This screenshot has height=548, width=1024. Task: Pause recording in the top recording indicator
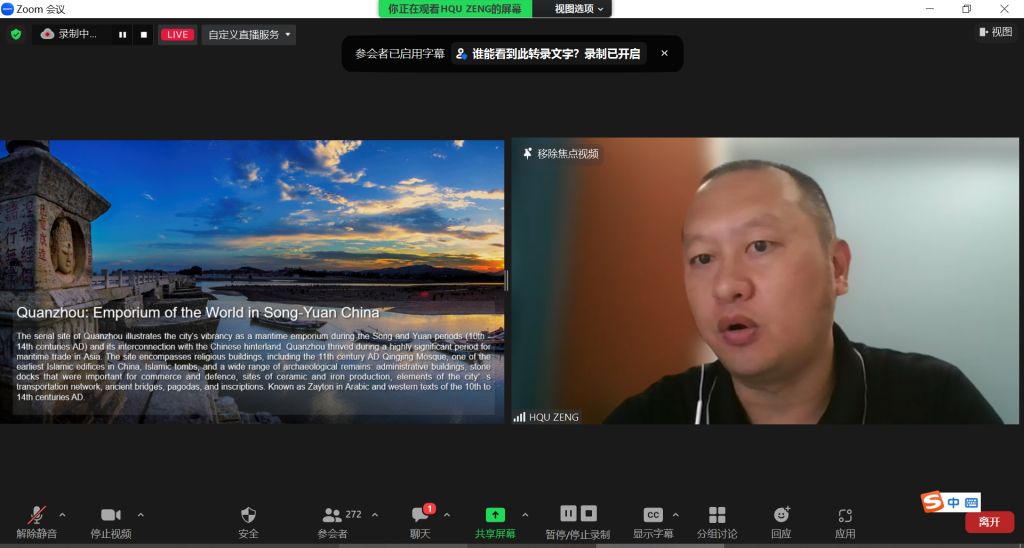(123, 34)
